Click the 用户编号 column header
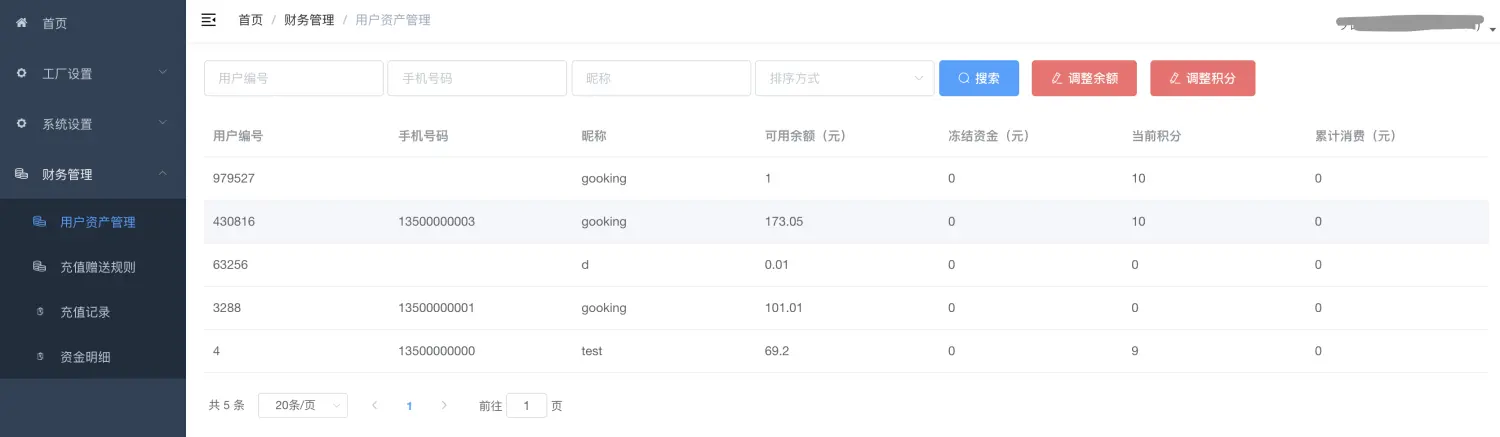This screenshot has width=1500, height=437. pyautogui.click(x=238, y=136)
